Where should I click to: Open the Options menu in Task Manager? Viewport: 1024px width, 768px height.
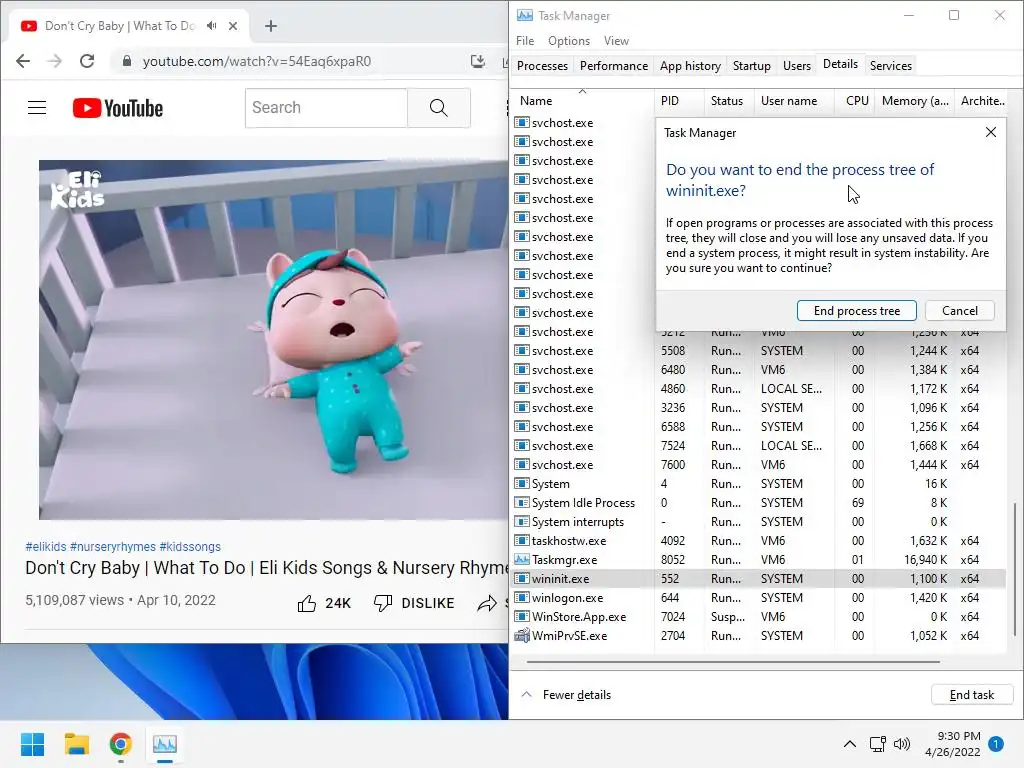569,40
